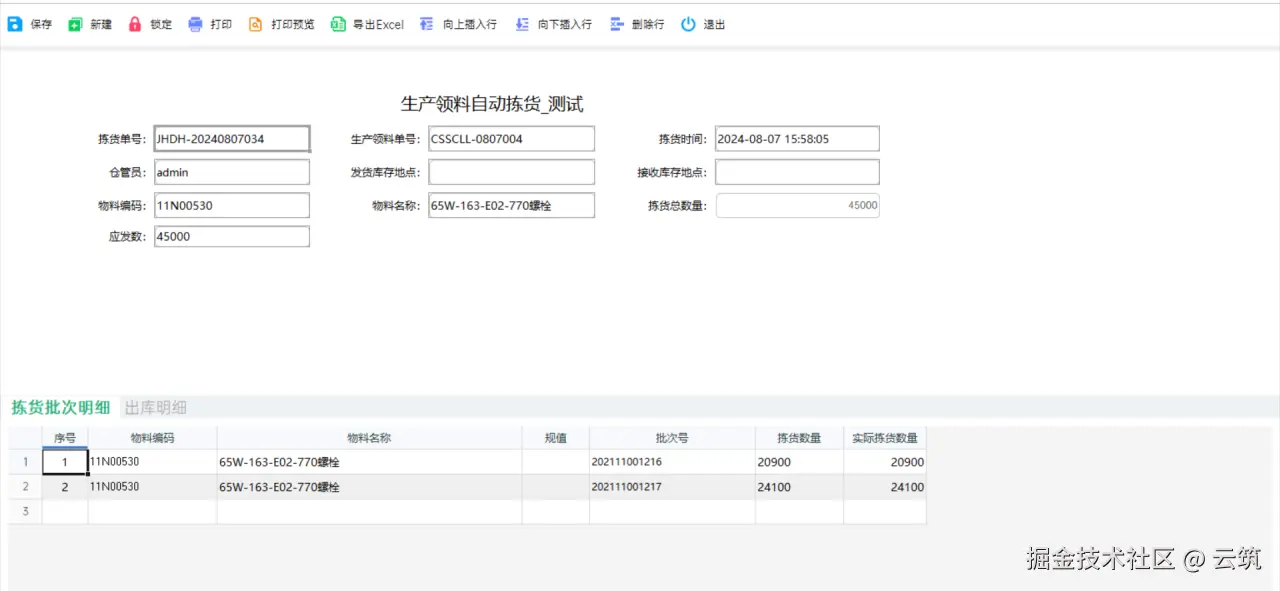Click row header number 3

(25, 511)
